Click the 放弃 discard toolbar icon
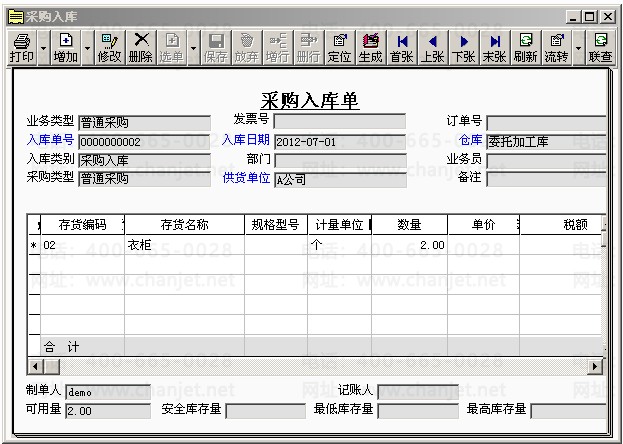The height and width of the screenshot is (444, 623). 247,48
